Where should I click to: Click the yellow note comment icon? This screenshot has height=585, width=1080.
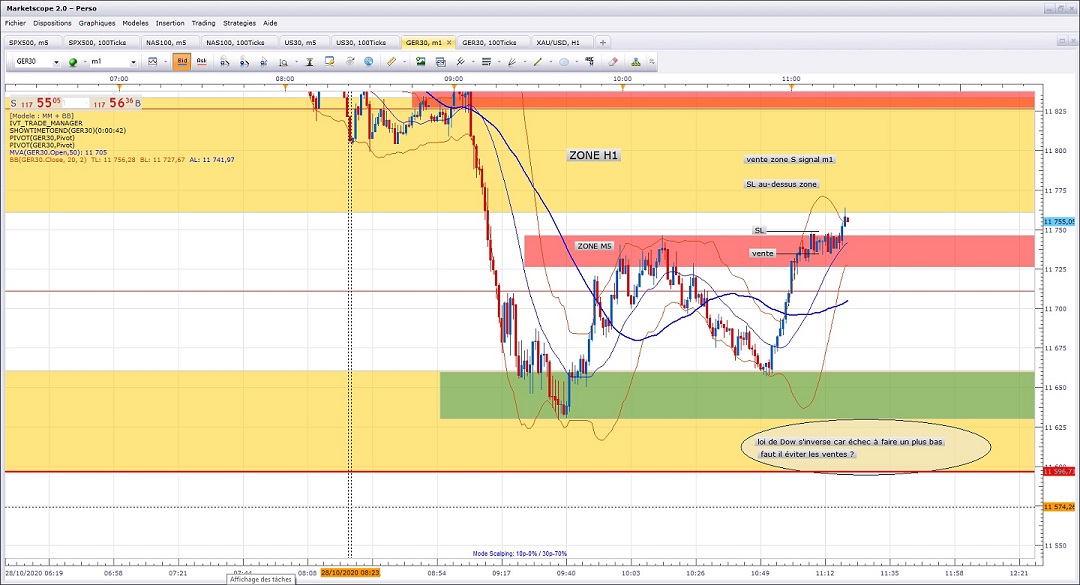pyautogui.click(x=329, y=61)
